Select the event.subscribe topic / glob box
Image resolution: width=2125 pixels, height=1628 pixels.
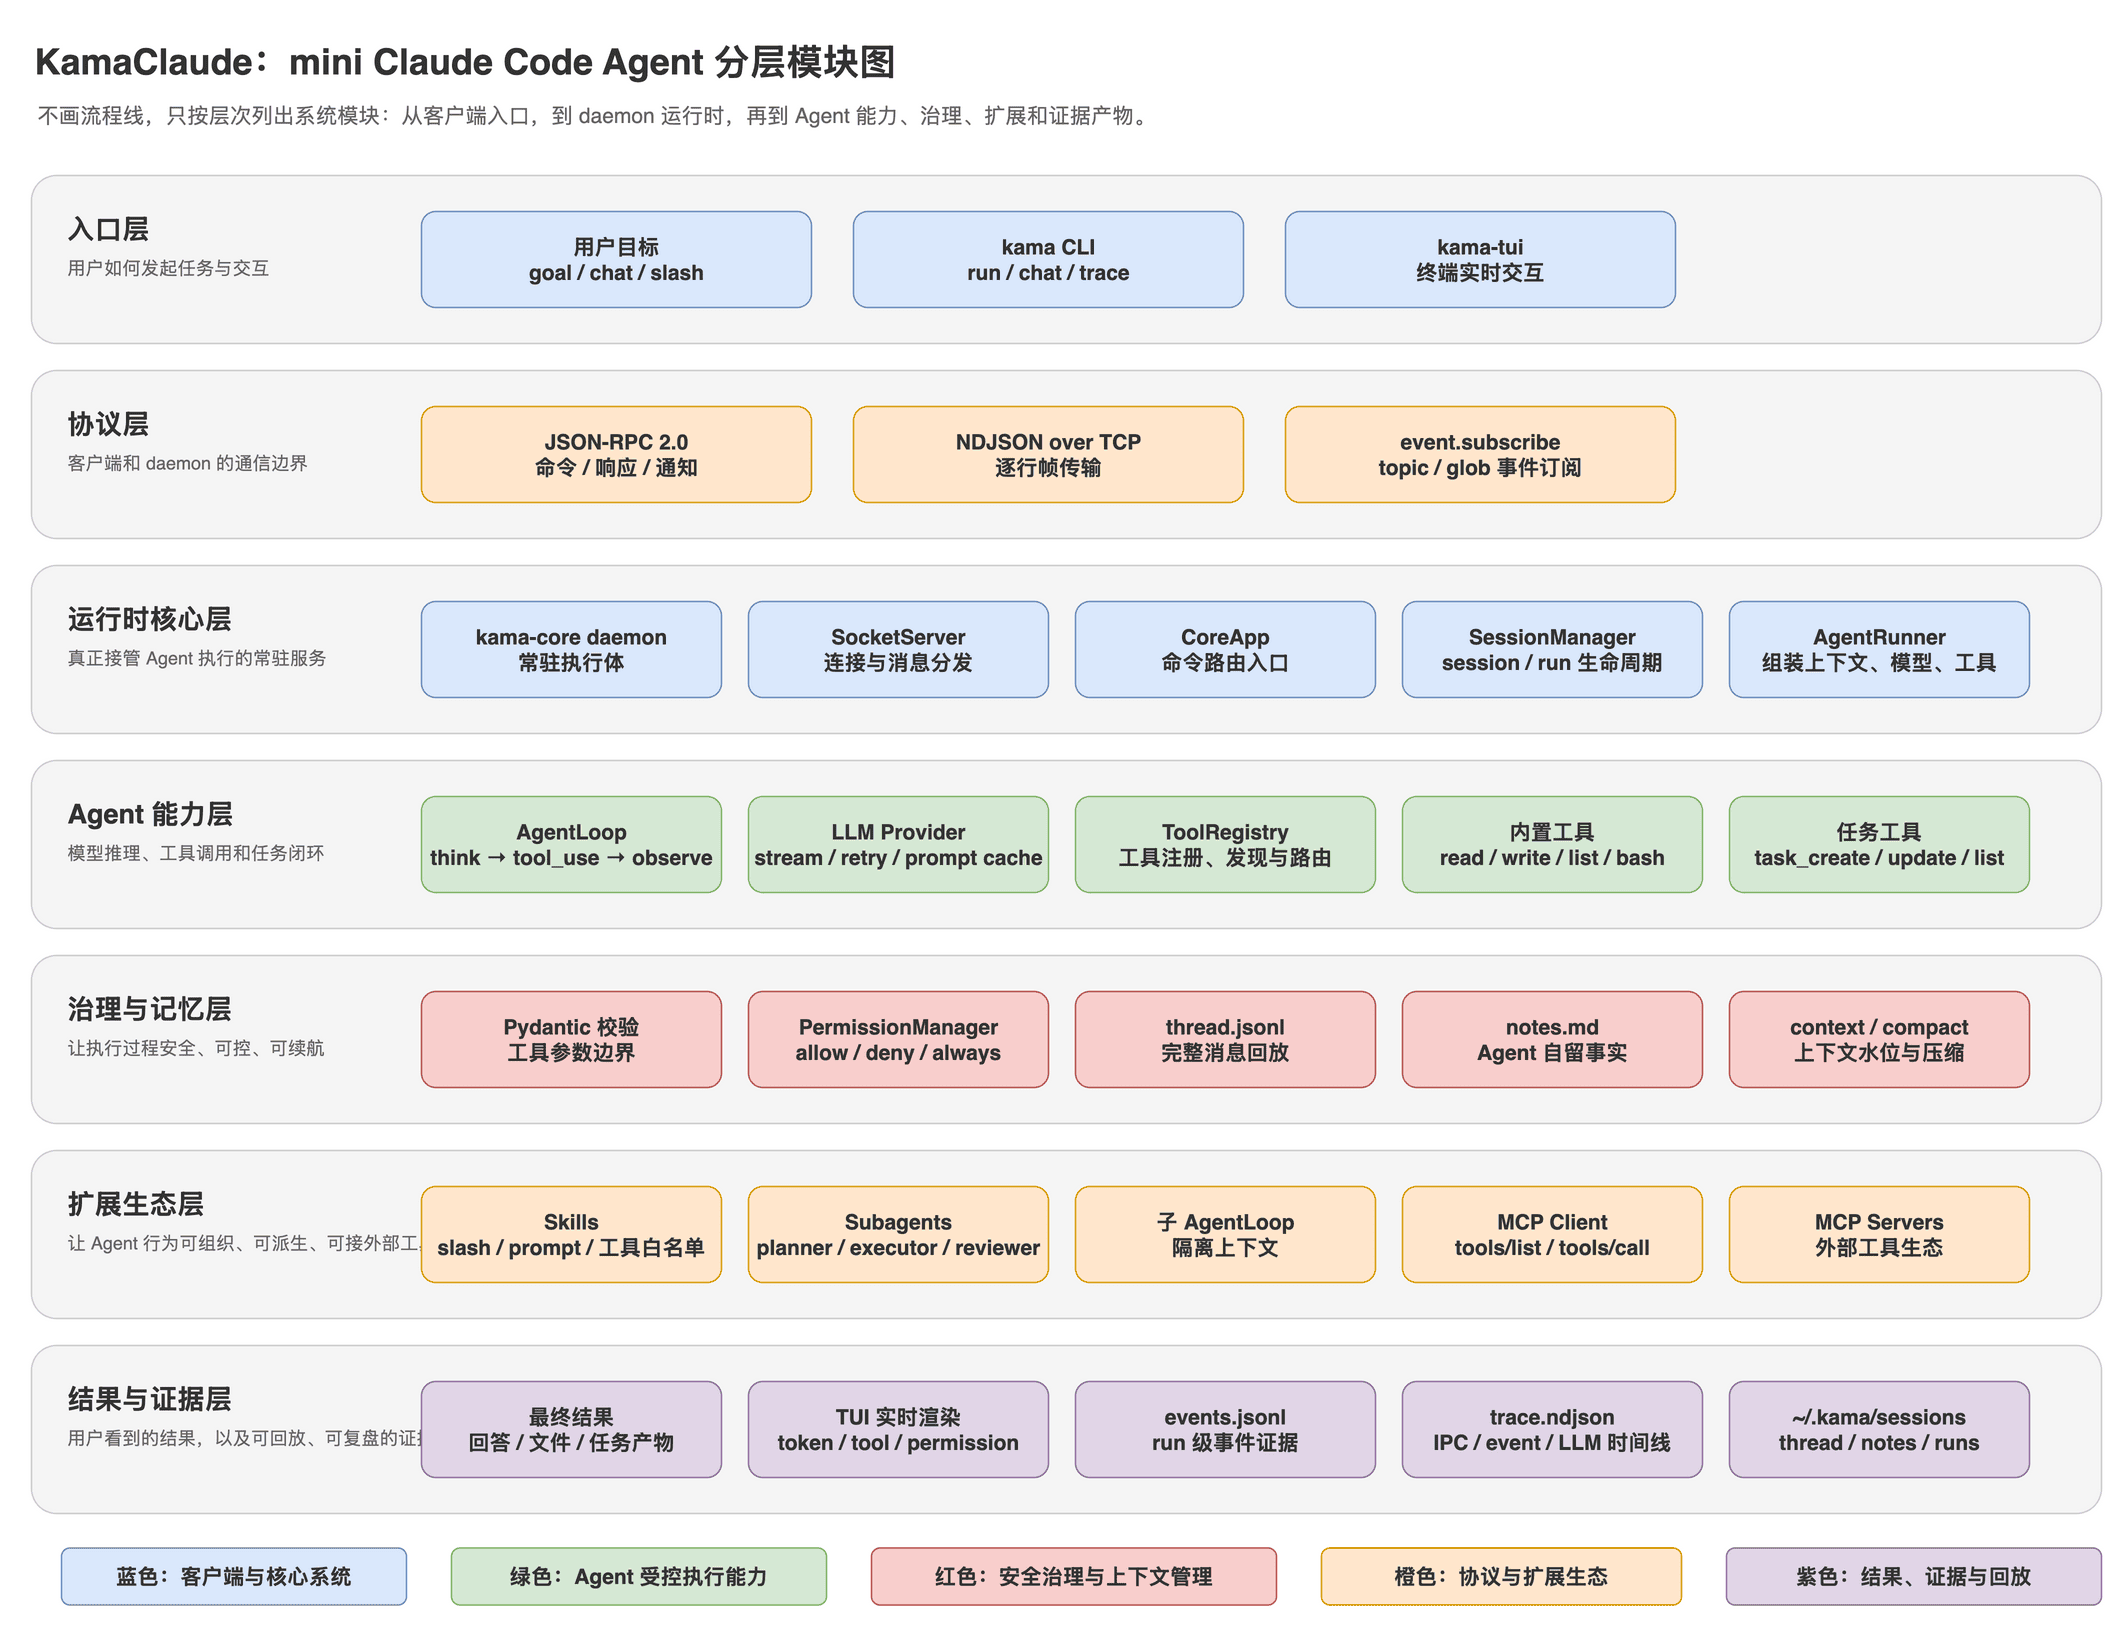coord(1480,454)
